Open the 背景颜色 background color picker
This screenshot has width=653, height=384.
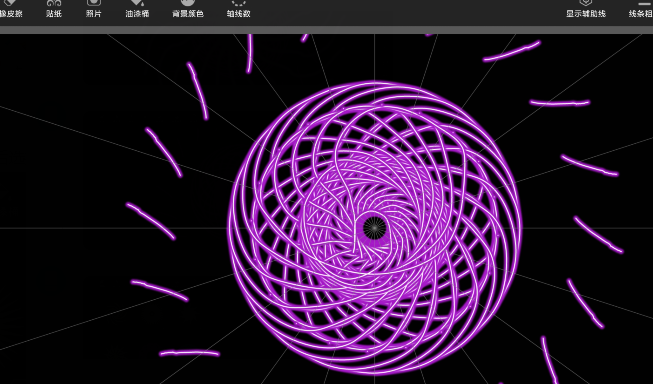pyautogui.click(x=188, y=9)
